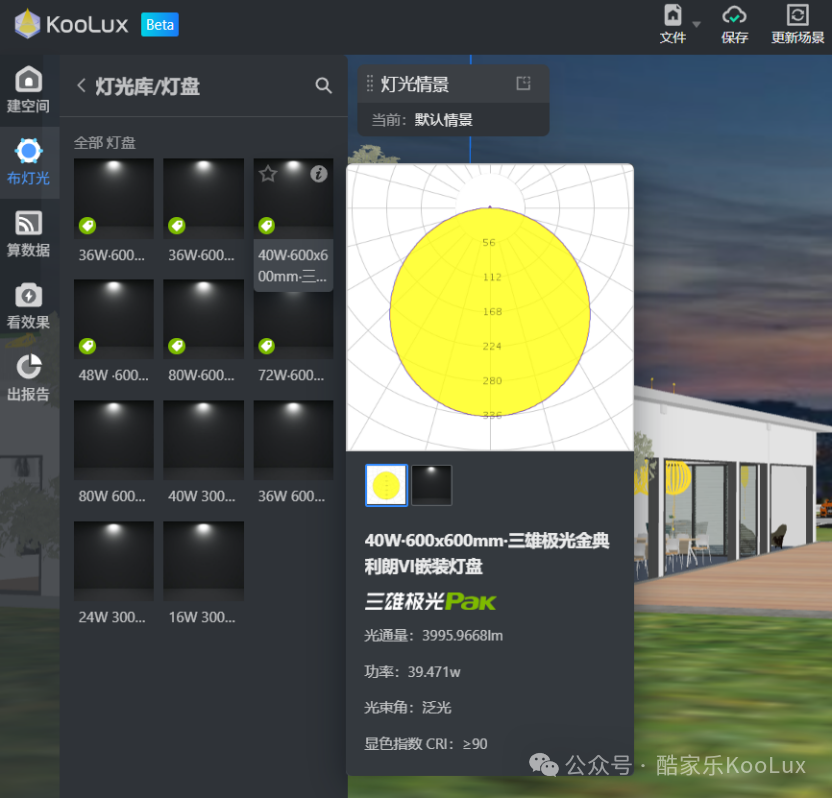832x798 pixels.
Task: Select the 布灯光 sidebar tab
Action: tap(28, 162)
